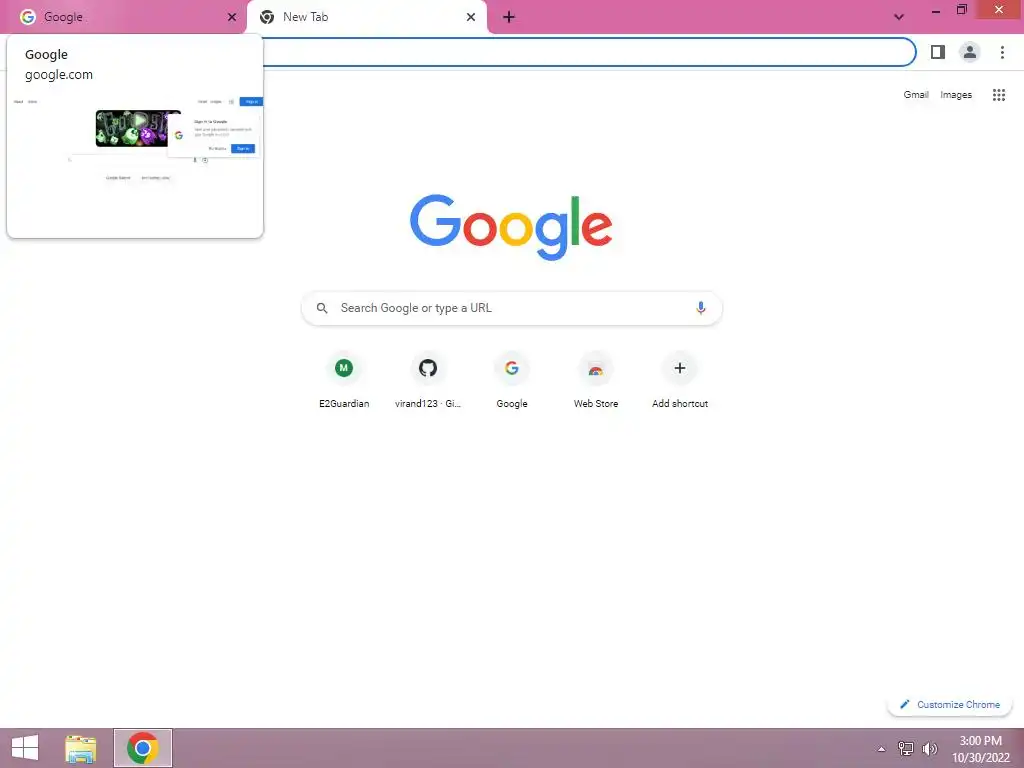Minimize the Chrome window
The image size is (1024, 768).
click(935, 10)
